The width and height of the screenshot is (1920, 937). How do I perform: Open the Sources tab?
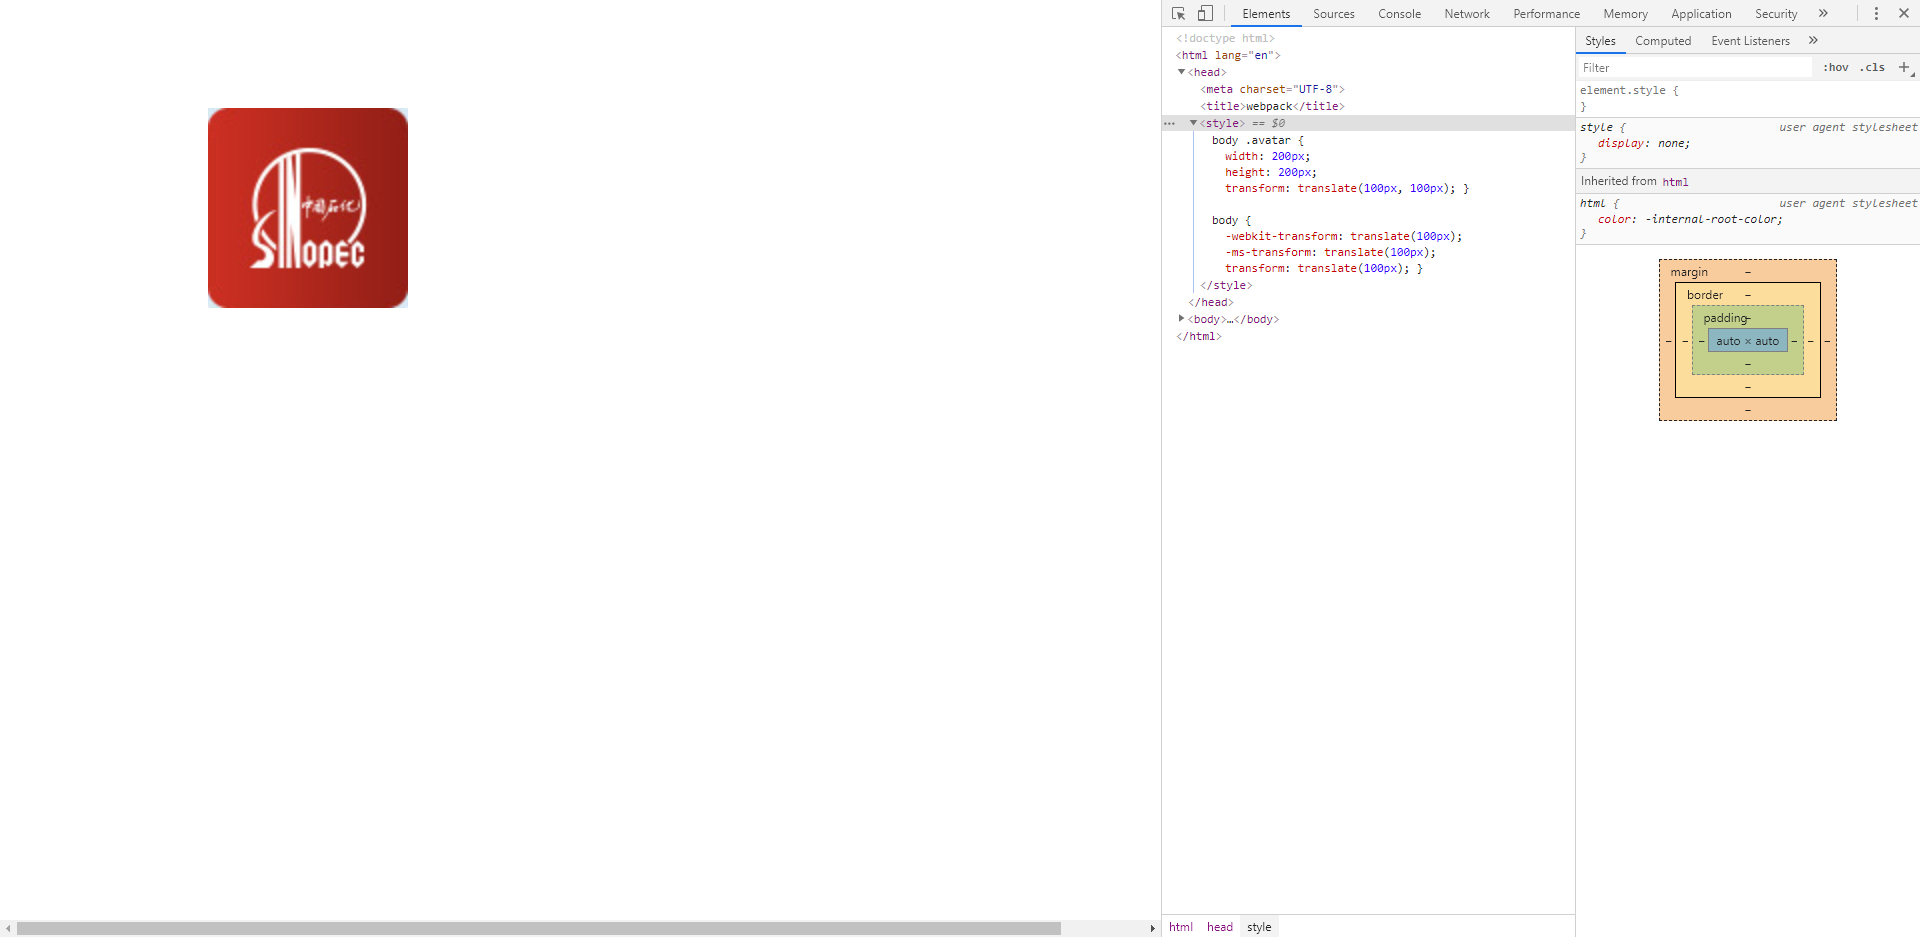point(1334,14)
